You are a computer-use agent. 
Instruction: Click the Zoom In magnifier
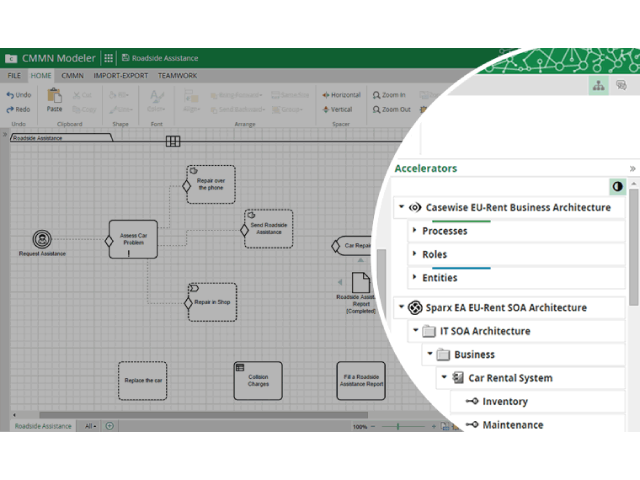(x=389, y=95)
